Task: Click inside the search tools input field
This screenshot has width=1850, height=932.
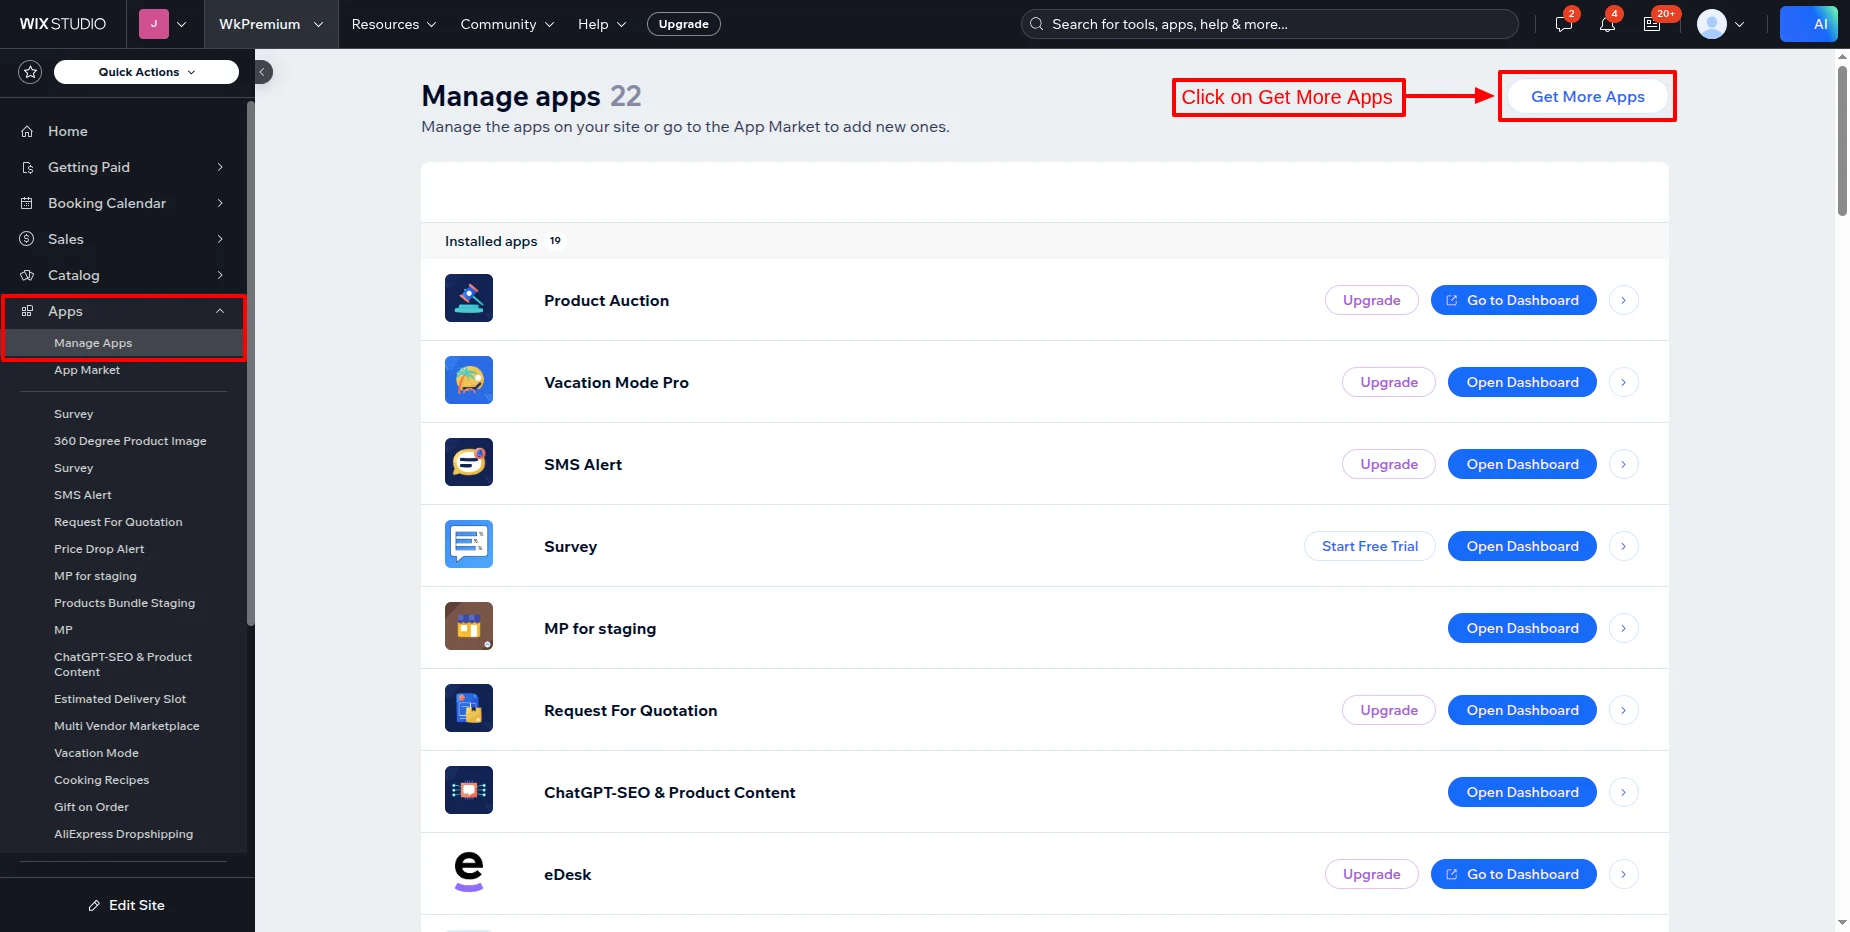Action: 1267,24
